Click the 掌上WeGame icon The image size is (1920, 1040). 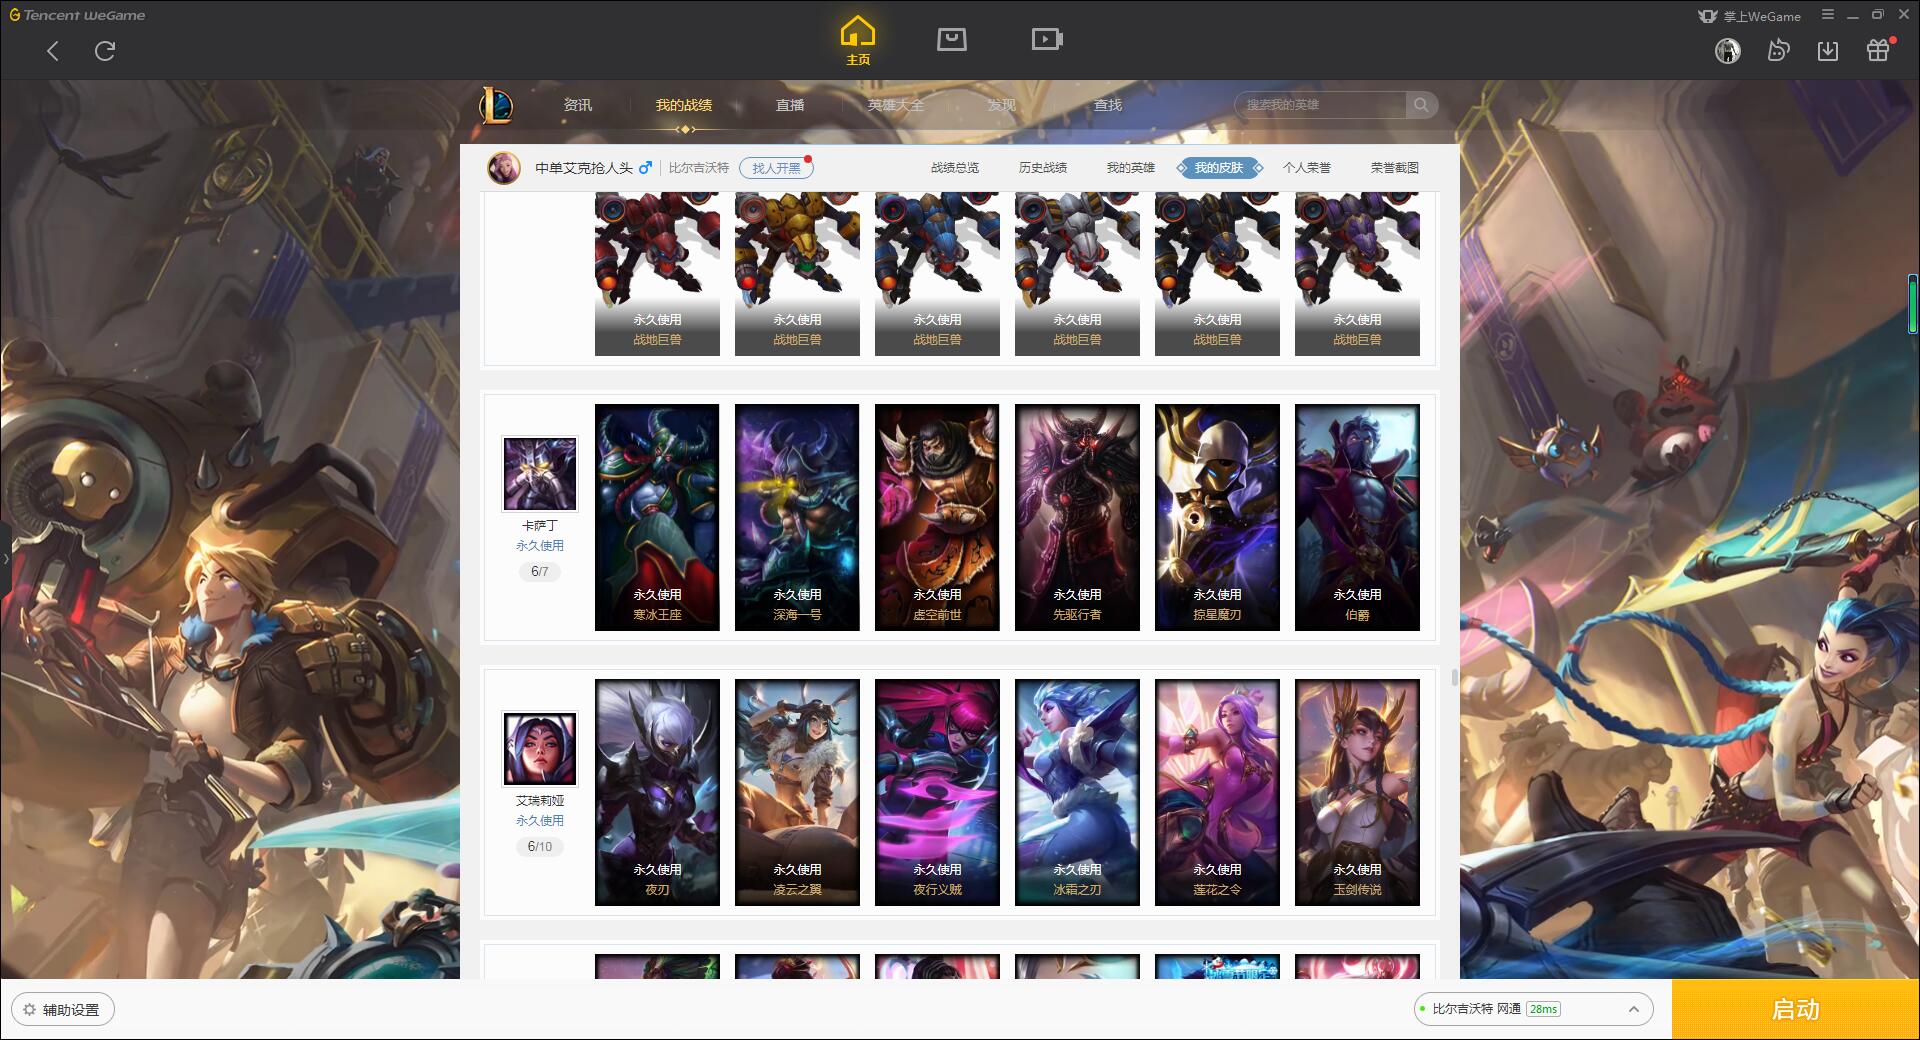1708,16
